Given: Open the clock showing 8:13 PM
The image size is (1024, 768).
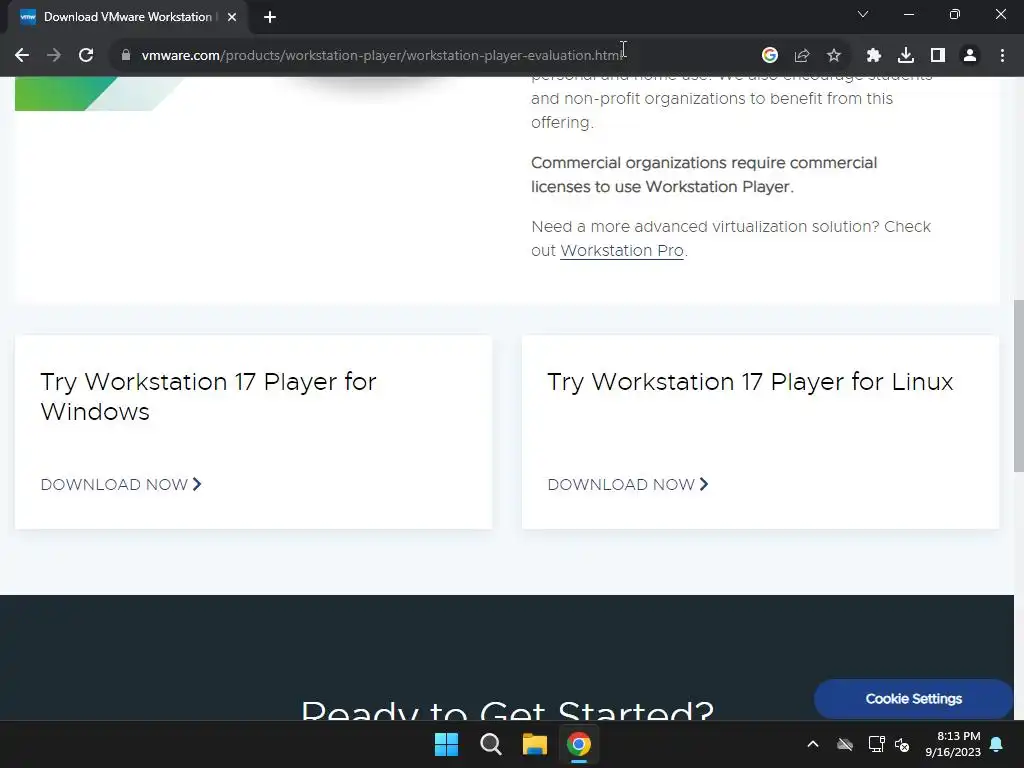Looking at the screenshot, I should coord(953,744).
